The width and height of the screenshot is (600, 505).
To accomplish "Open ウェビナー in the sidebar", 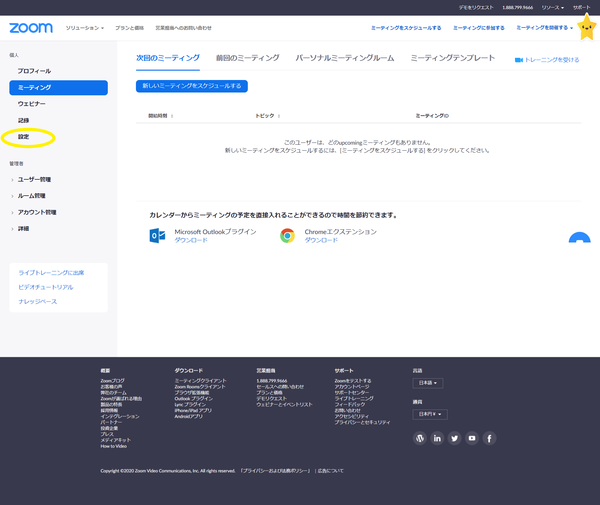I will (31, 104).
